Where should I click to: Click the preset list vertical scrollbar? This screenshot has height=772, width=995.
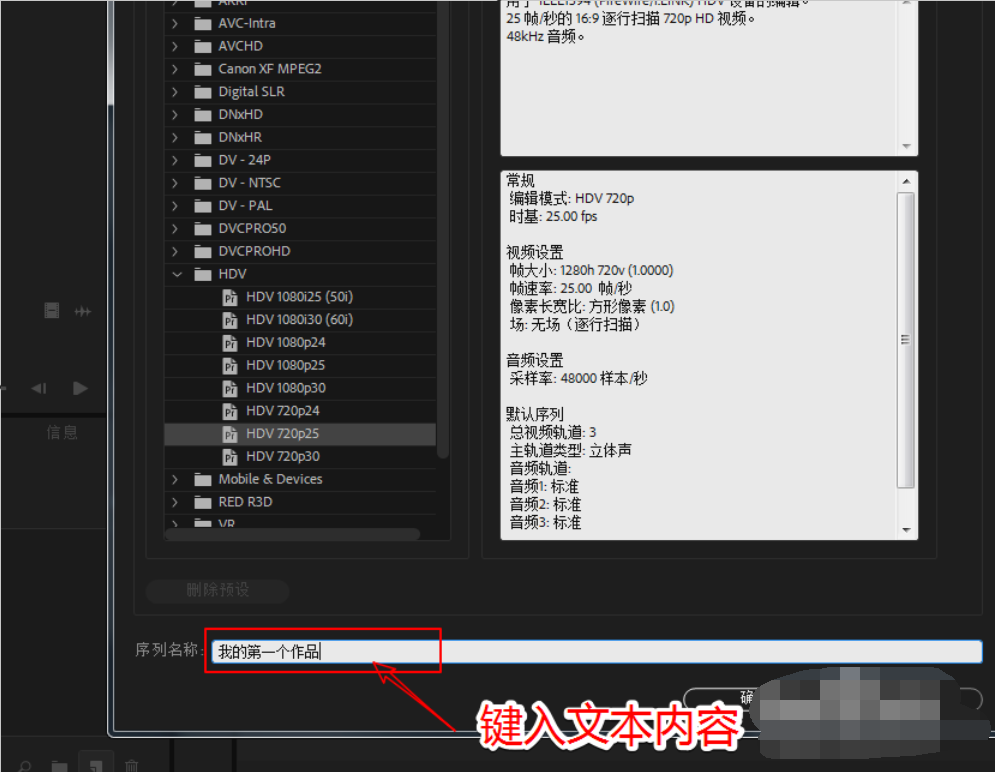click(443, 228)
